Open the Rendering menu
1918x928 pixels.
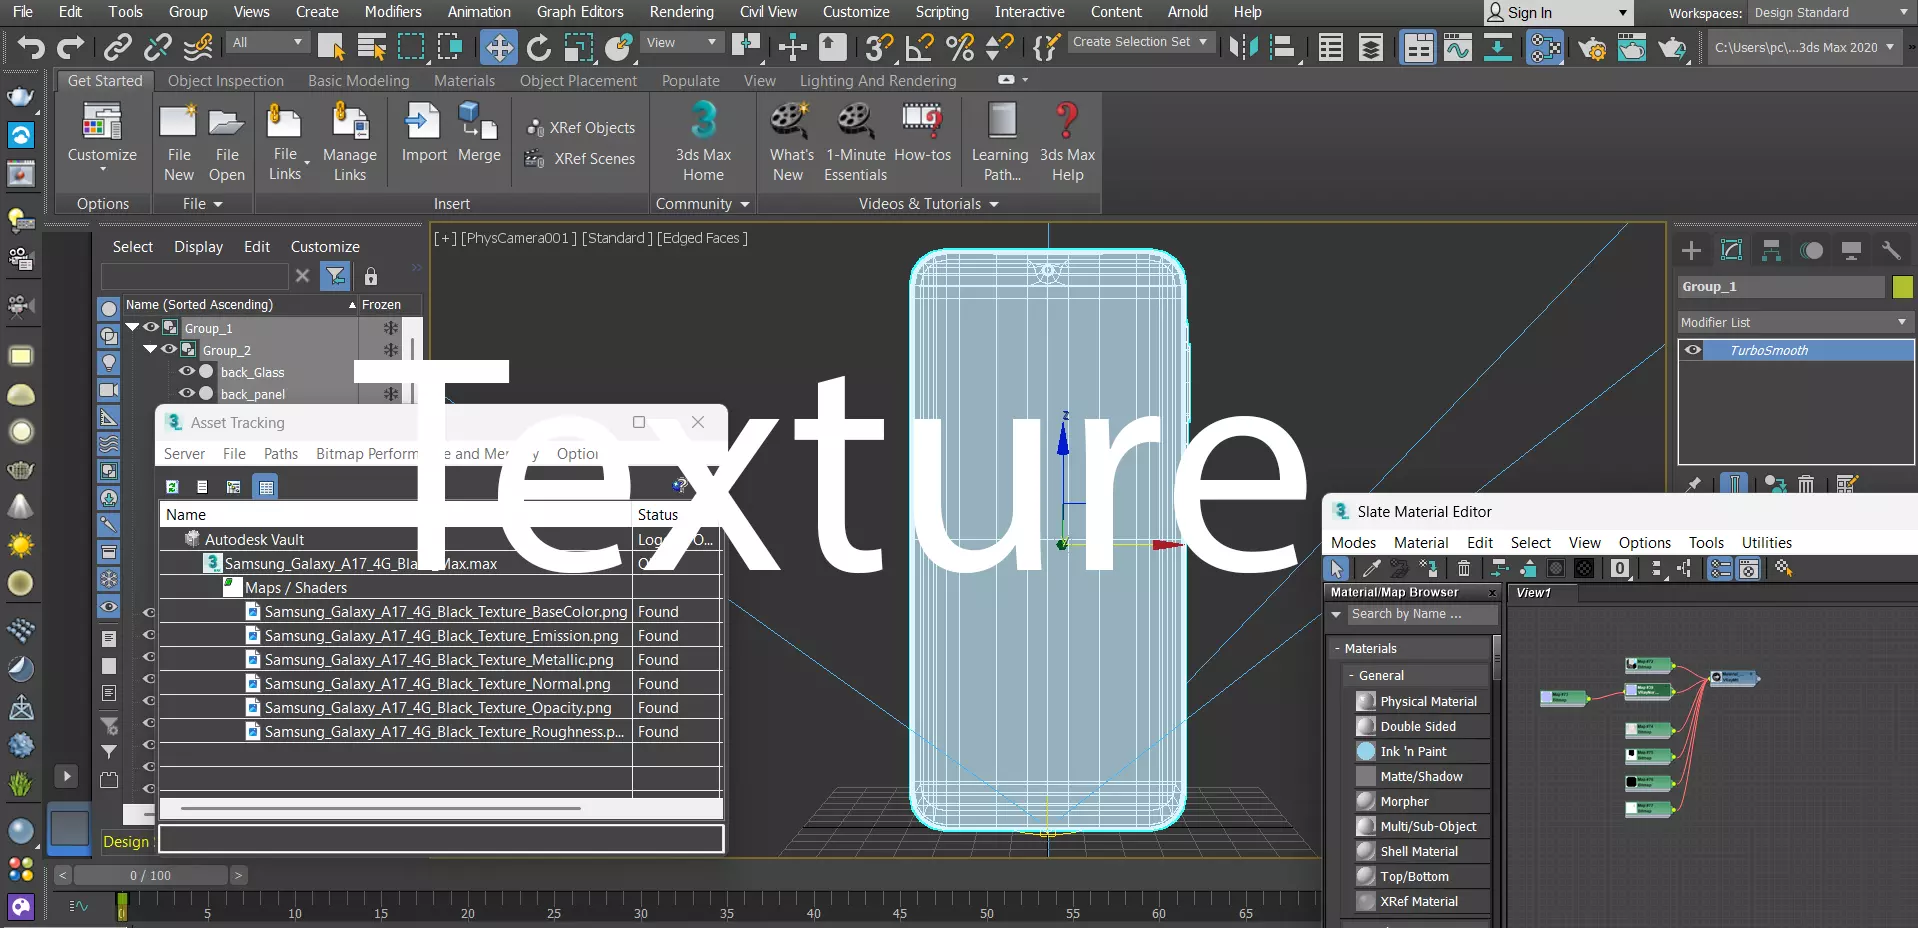click(x=681, y=12)
